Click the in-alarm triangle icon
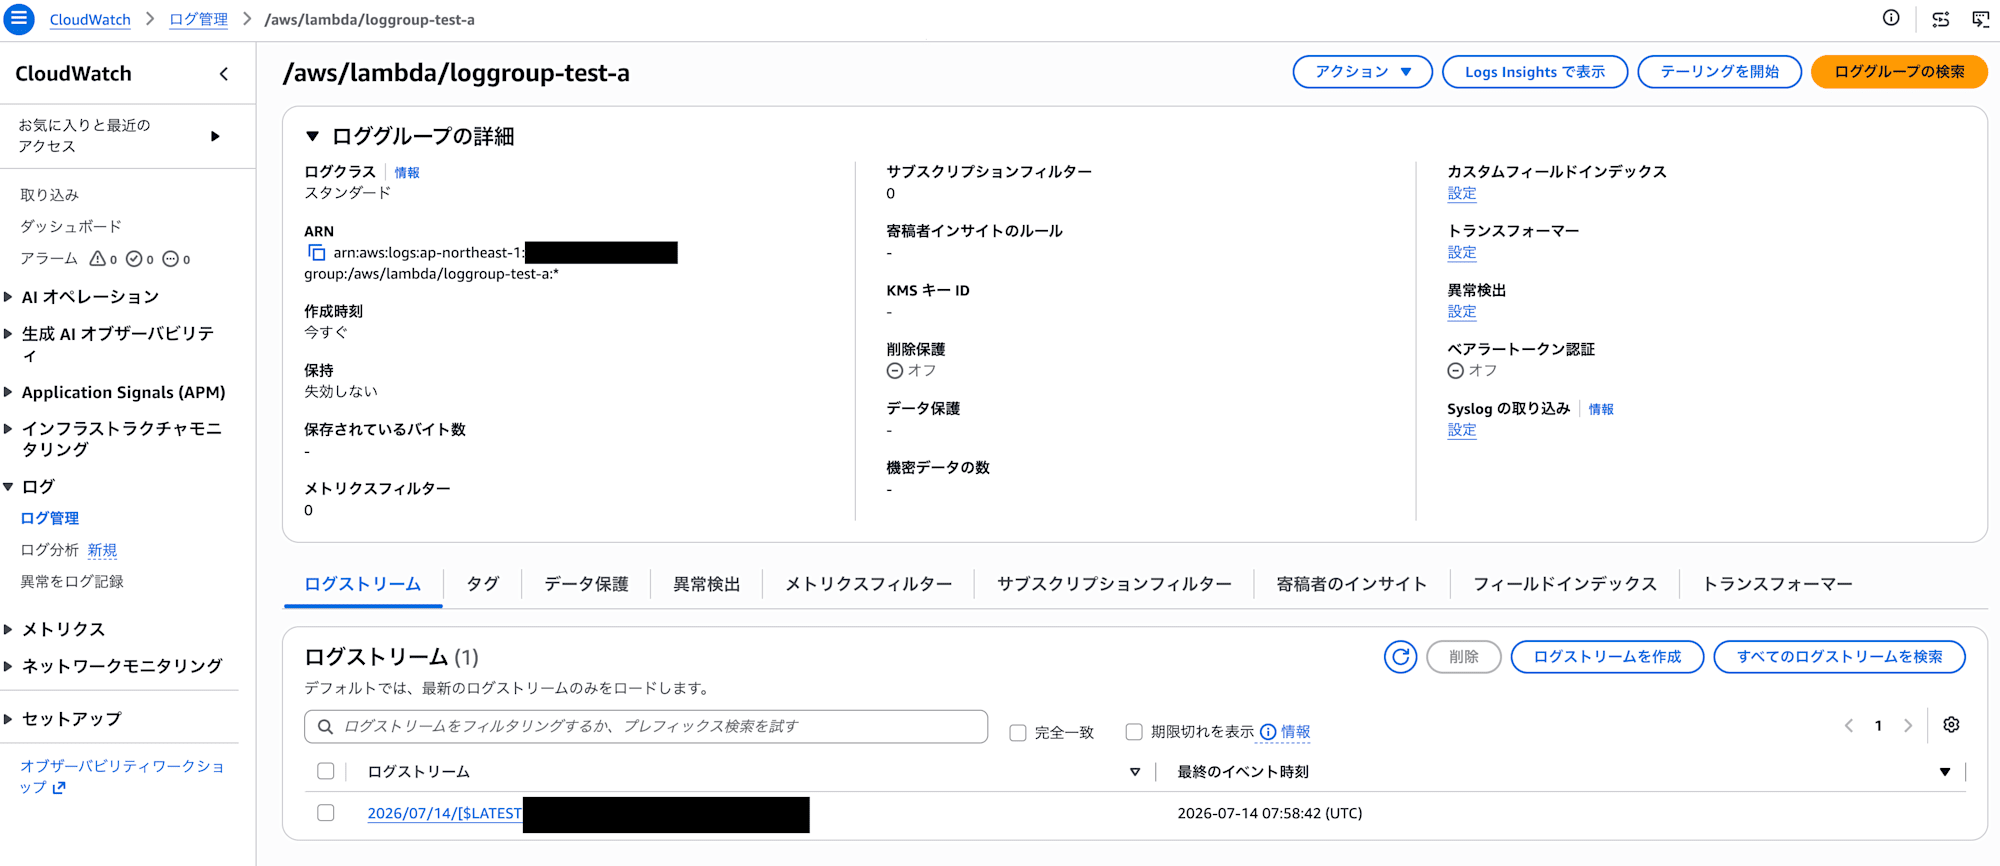This screenshot has height=866, width=2000. coord(98,259)
